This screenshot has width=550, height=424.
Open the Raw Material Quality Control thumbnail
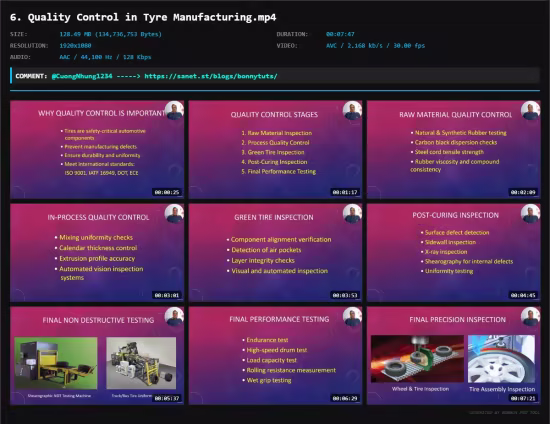[454, 150]
